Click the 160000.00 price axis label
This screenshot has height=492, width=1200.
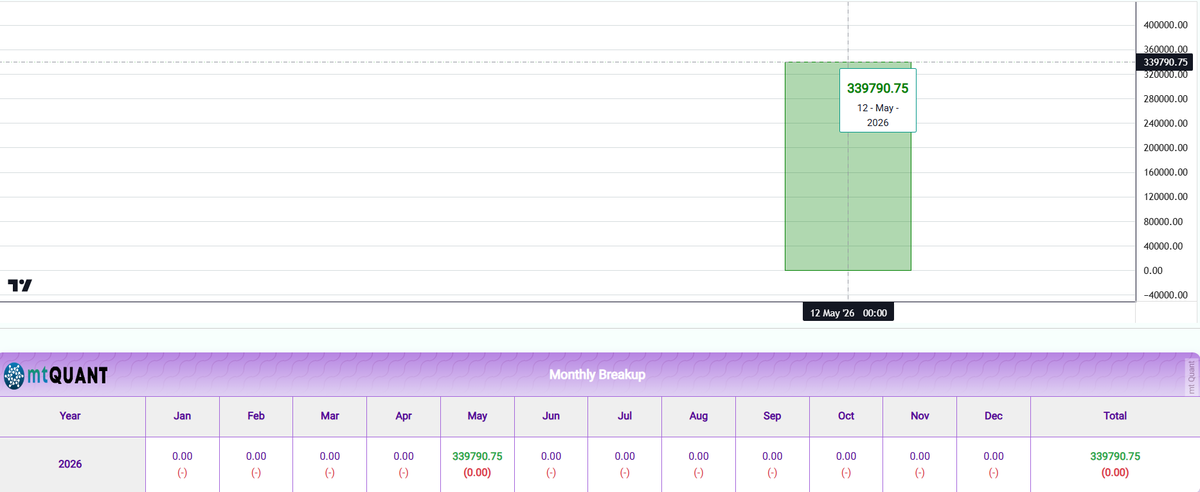click(1165, 172)
